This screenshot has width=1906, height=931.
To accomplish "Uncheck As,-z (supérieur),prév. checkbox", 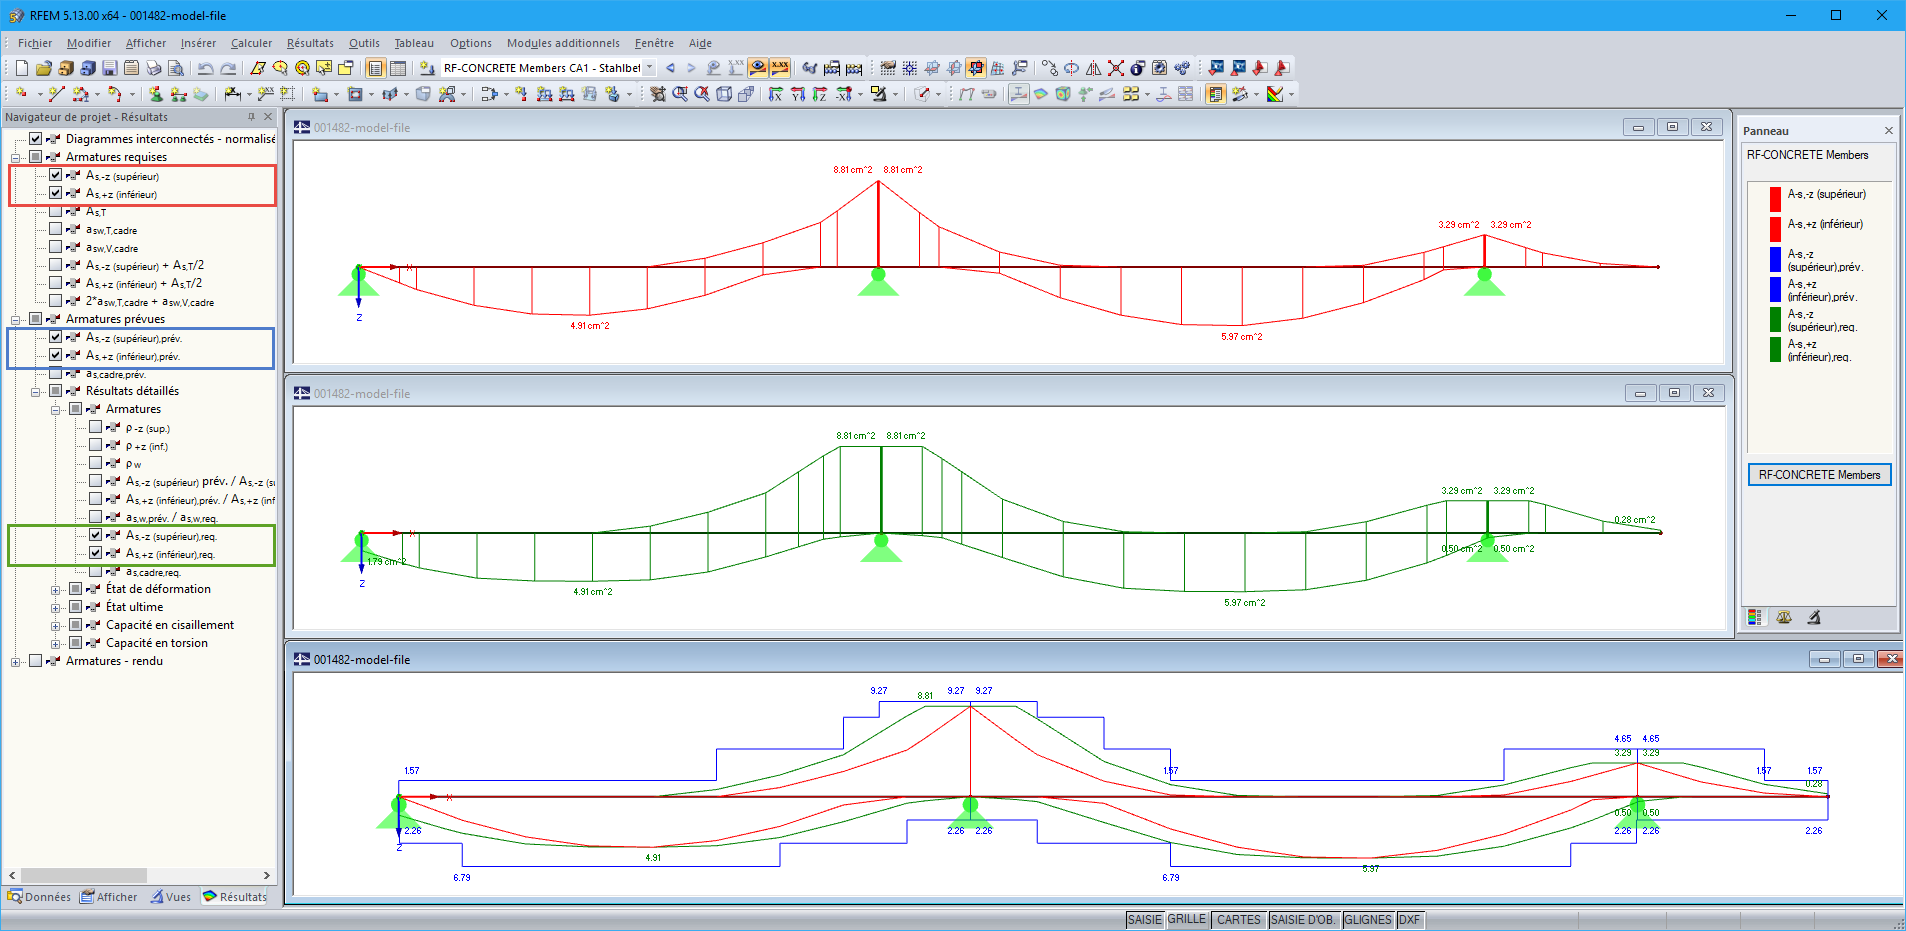I will (x=56, y=337).
